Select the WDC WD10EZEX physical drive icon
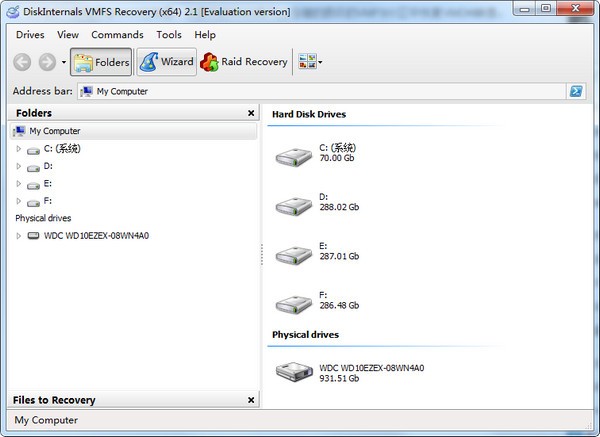Viewport: 600px width, 437px height. 294,371
